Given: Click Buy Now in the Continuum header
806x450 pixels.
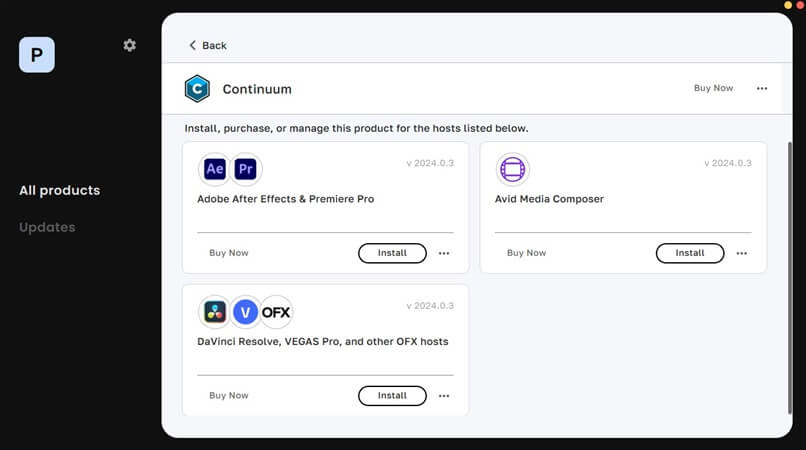Looking at the screenshot, I should click(713, 88).
